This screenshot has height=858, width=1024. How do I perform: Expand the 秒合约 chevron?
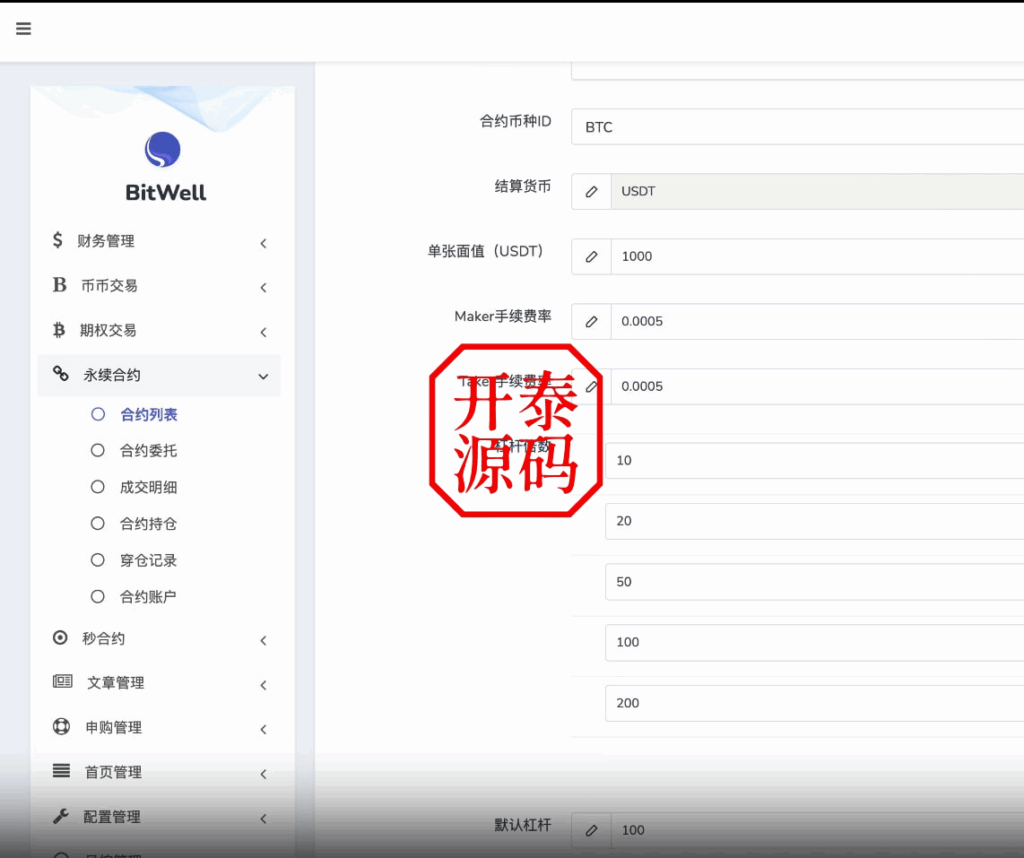[x=263, y=641]
